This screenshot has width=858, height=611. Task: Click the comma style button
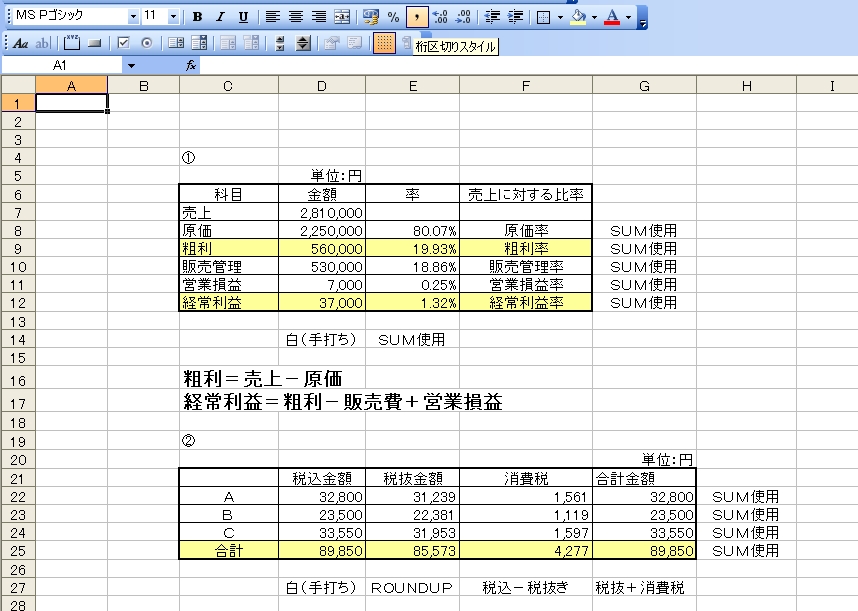pos(417,17)
